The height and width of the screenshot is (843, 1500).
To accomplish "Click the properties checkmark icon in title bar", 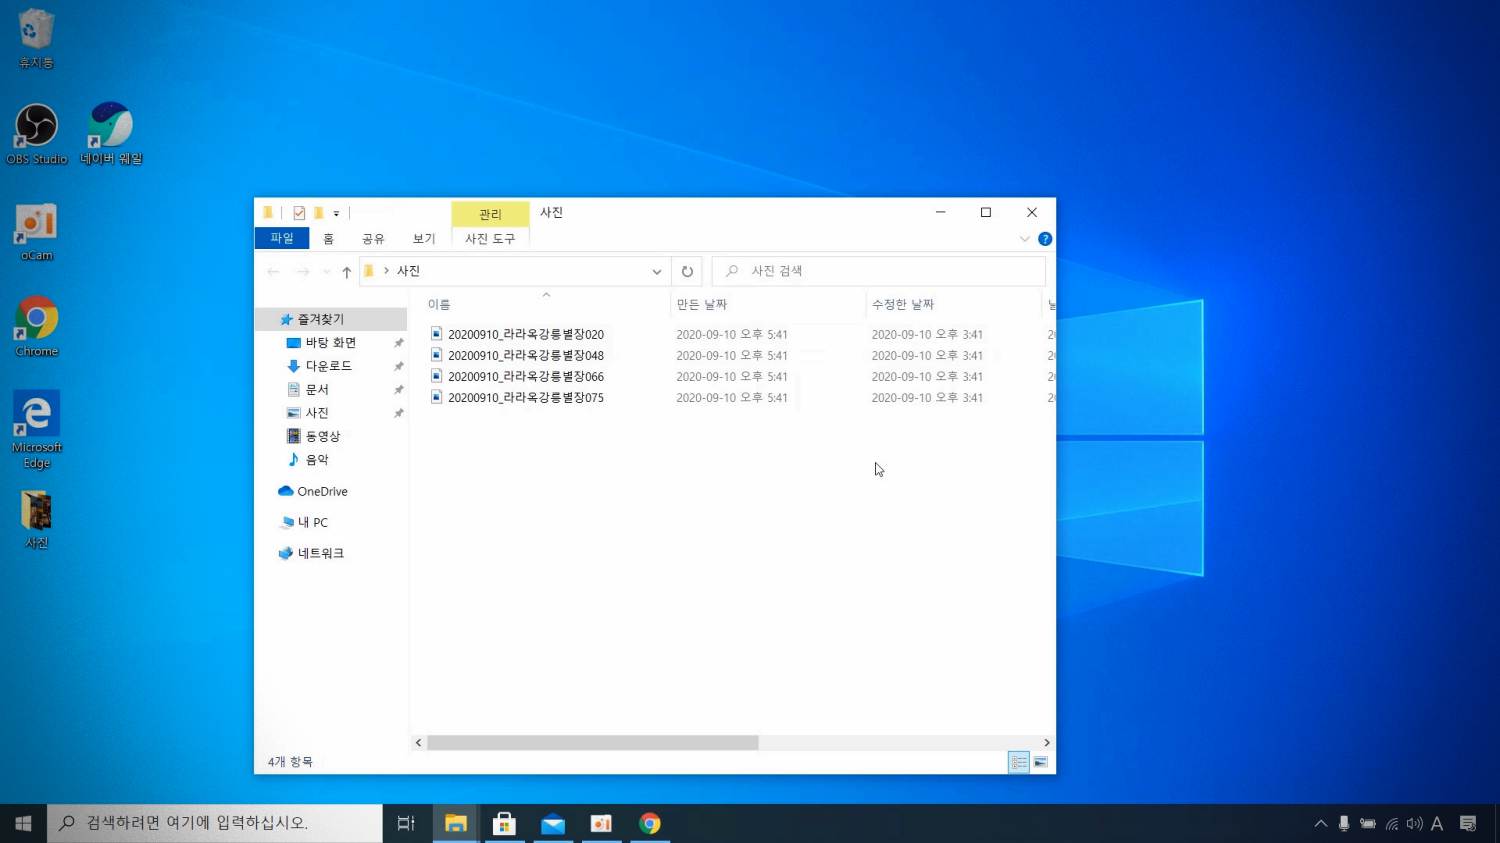I will [299, 213].
